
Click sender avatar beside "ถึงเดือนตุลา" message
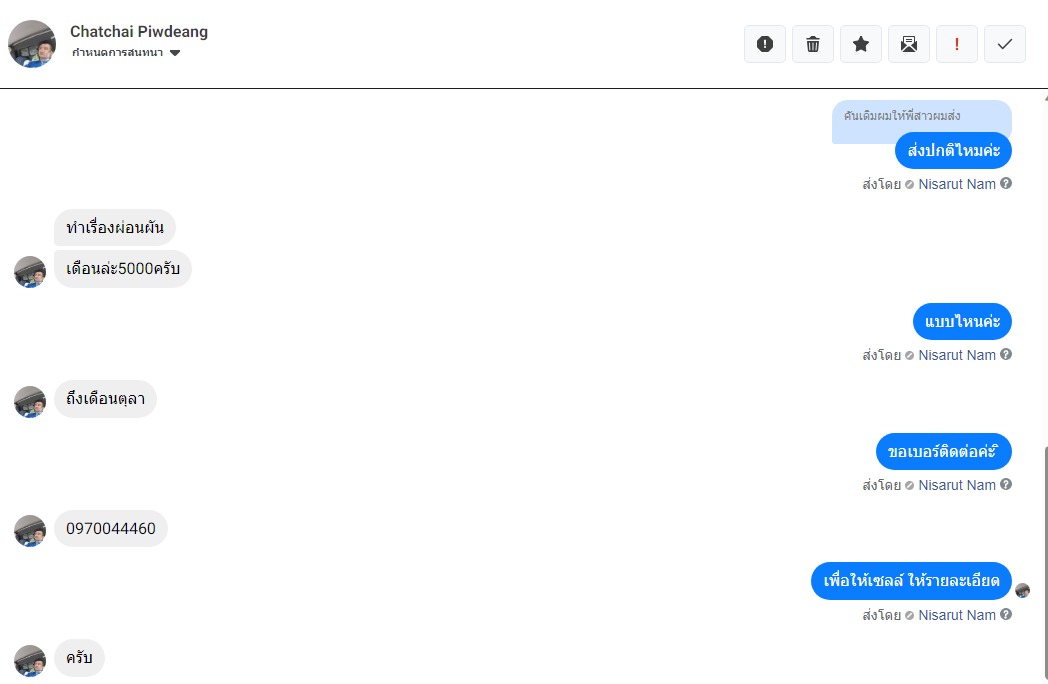[30, 402]
